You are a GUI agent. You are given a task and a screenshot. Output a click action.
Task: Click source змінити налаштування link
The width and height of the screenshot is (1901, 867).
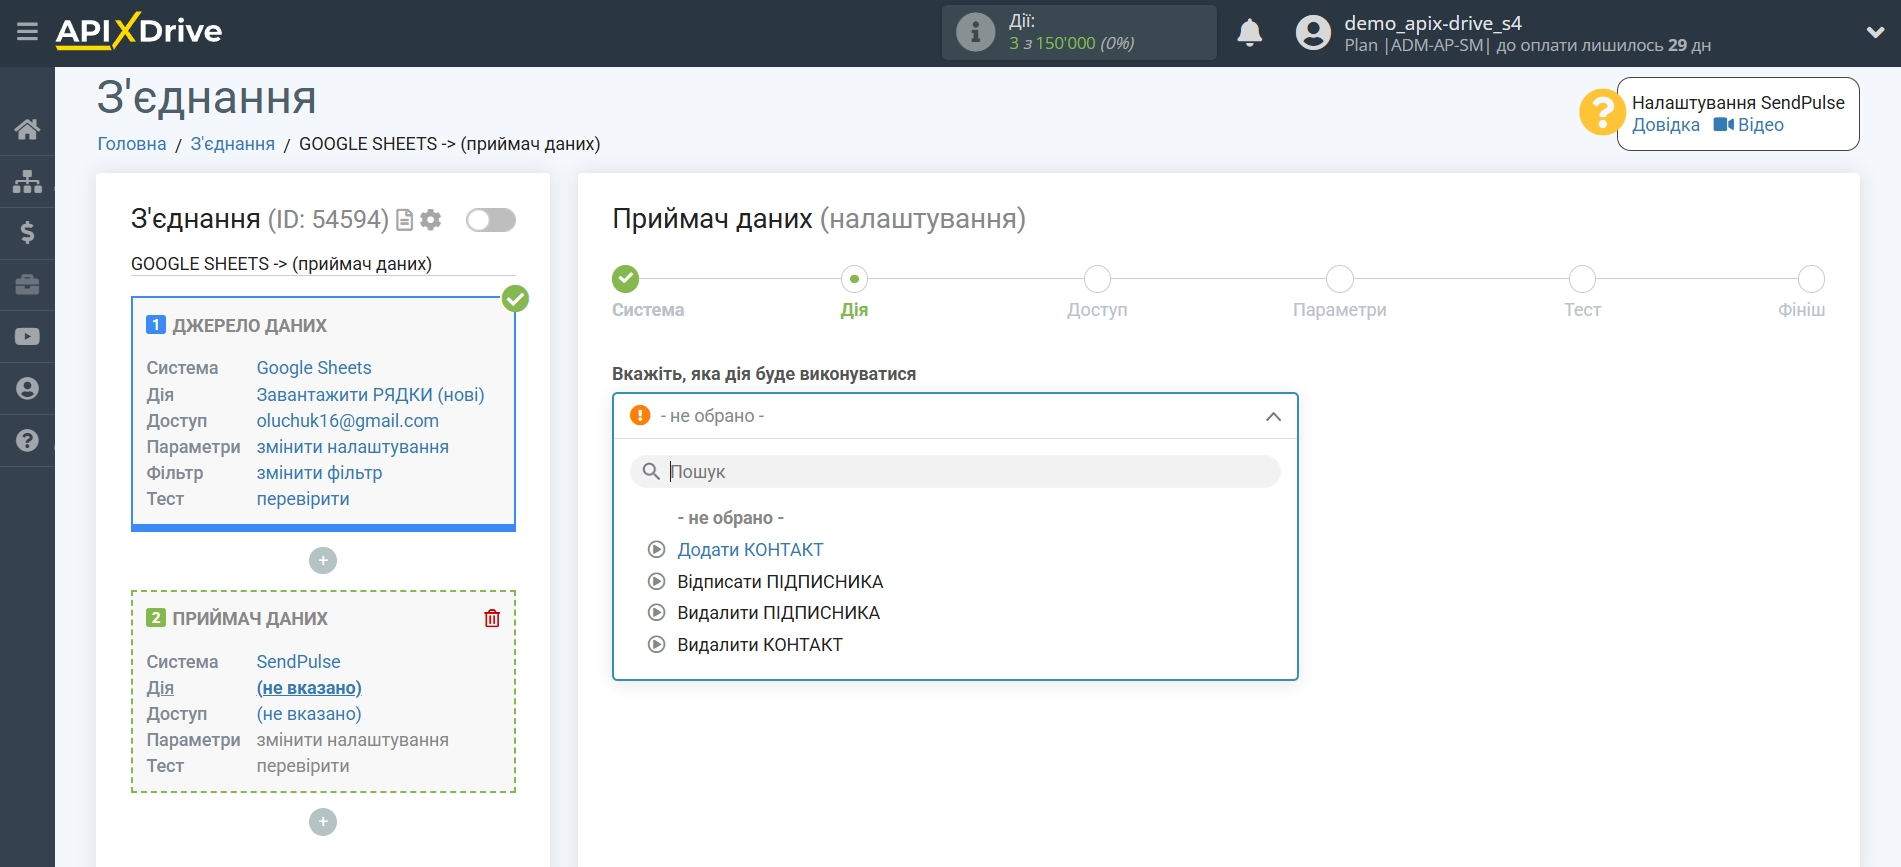(x=352, y=447)
